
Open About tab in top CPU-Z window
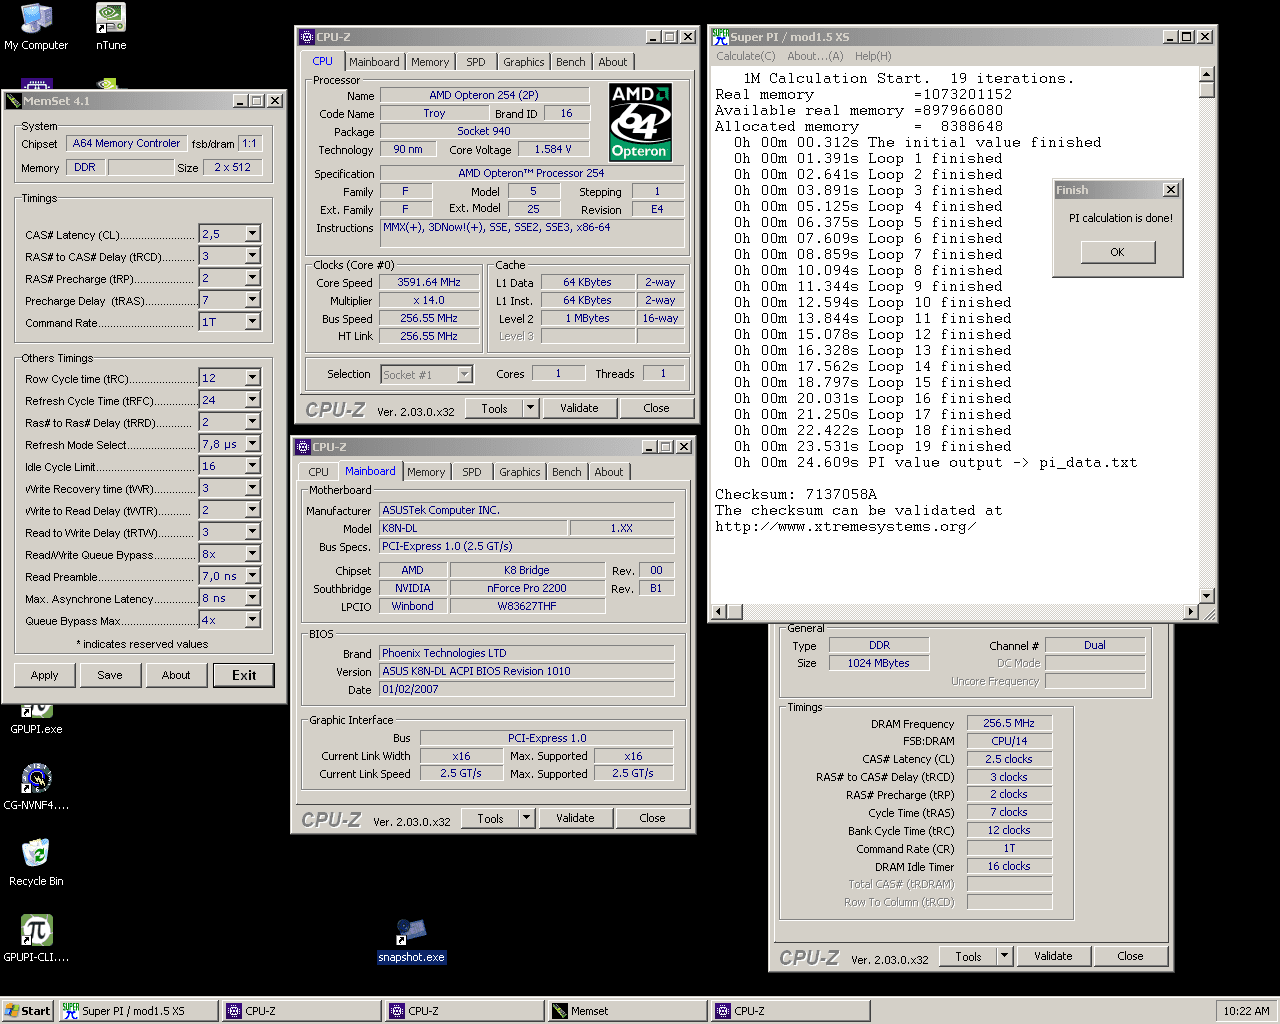coord(613,62)
